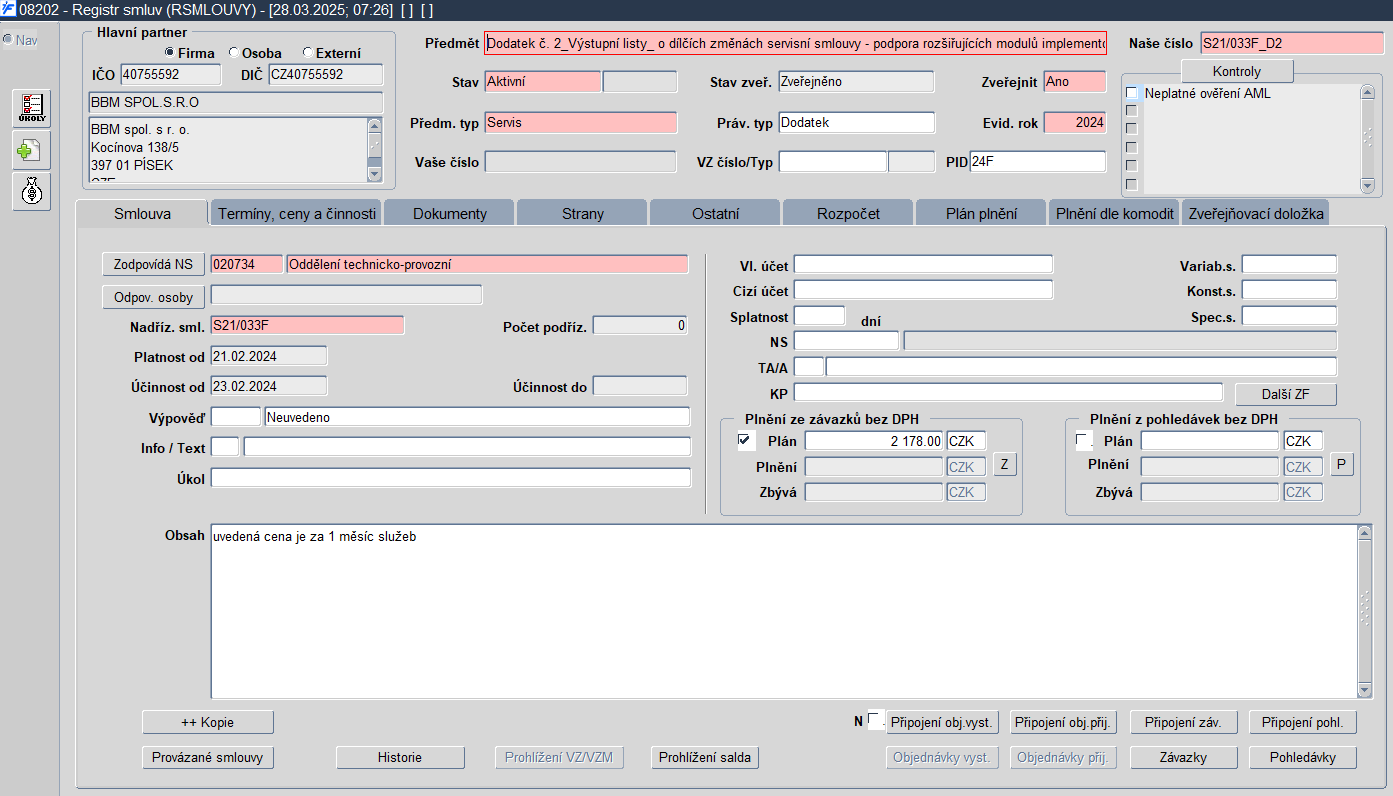Click the Platnost od date field
Screen dimensions: 1393x796
pos(269,356)
